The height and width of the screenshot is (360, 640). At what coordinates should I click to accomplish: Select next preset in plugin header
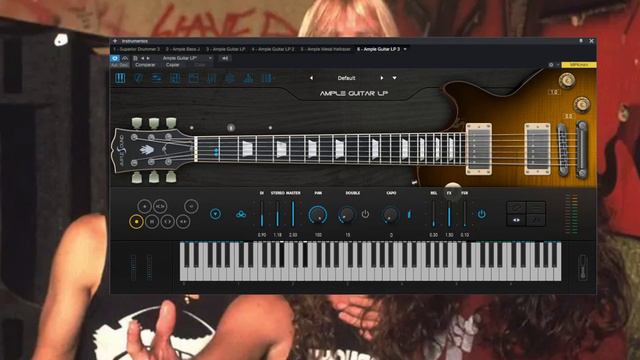click(148, 58)
